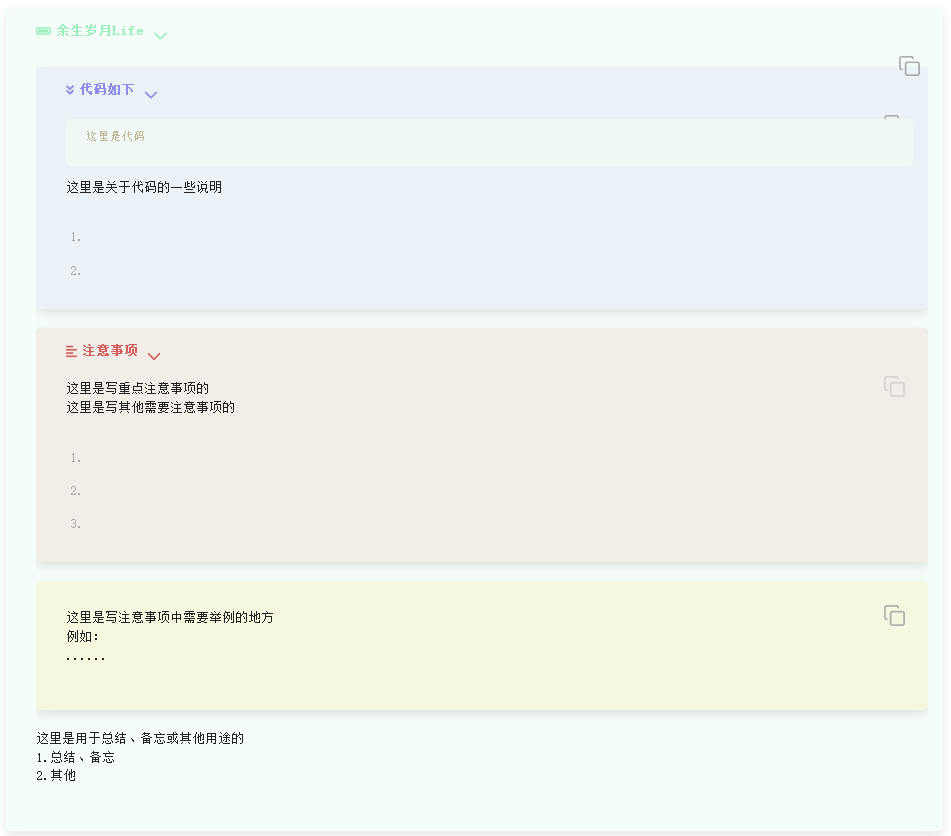
Task: Click the line 这里是写其他需要注意事项的
Action: click(x=150, y=407)
